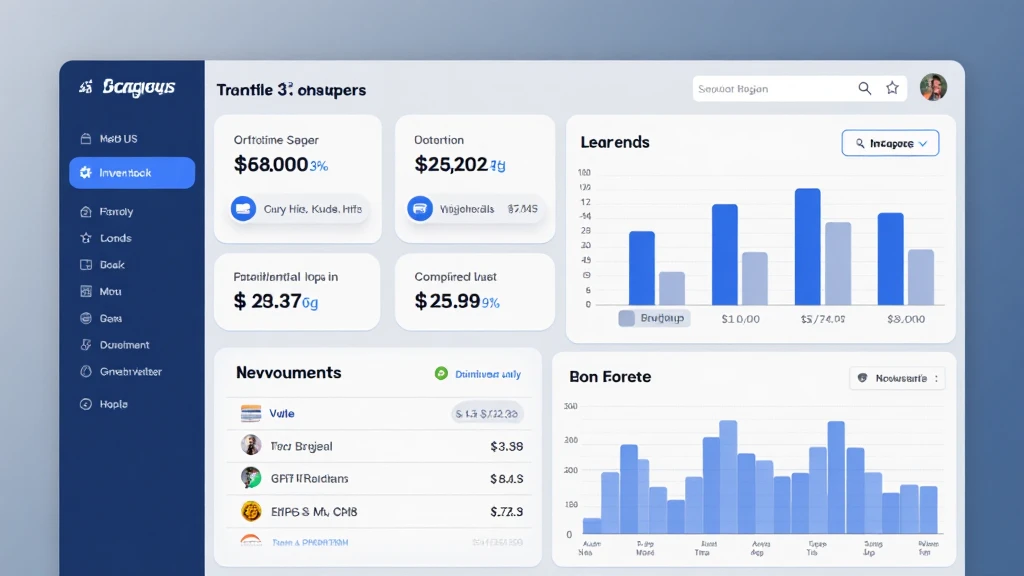Screen dimensions: 1024x576
Task: Click the Brutjoup legend swatch
Action: click(626, 318)
